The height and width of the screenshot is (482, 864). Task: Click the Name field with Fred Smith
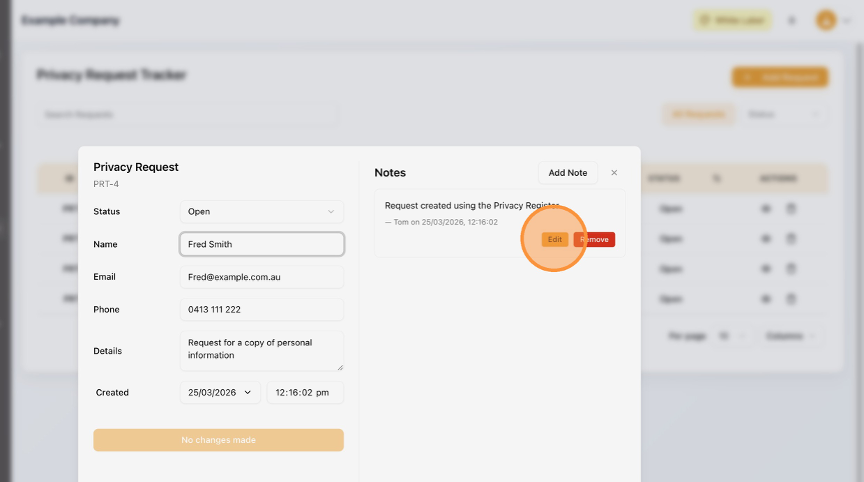tap(261, 244)
